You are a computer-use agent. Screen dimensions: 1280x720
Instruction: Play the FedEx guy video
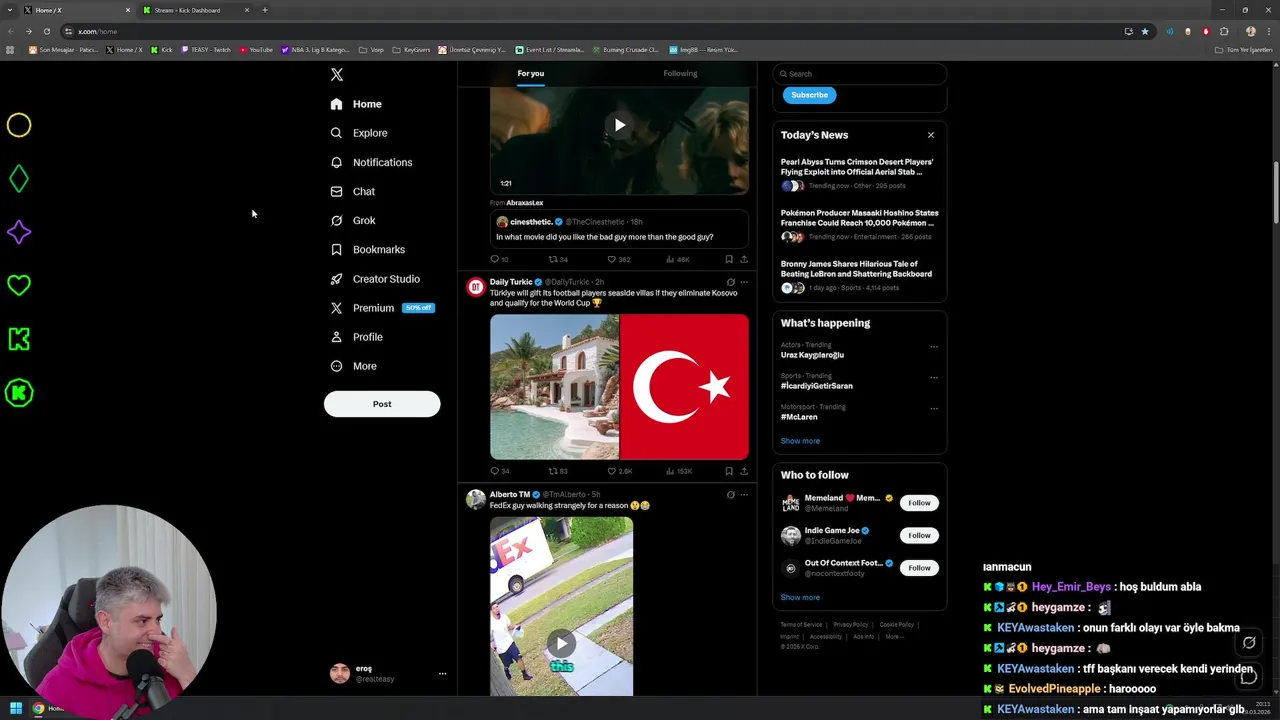click(x=561, y=643)
